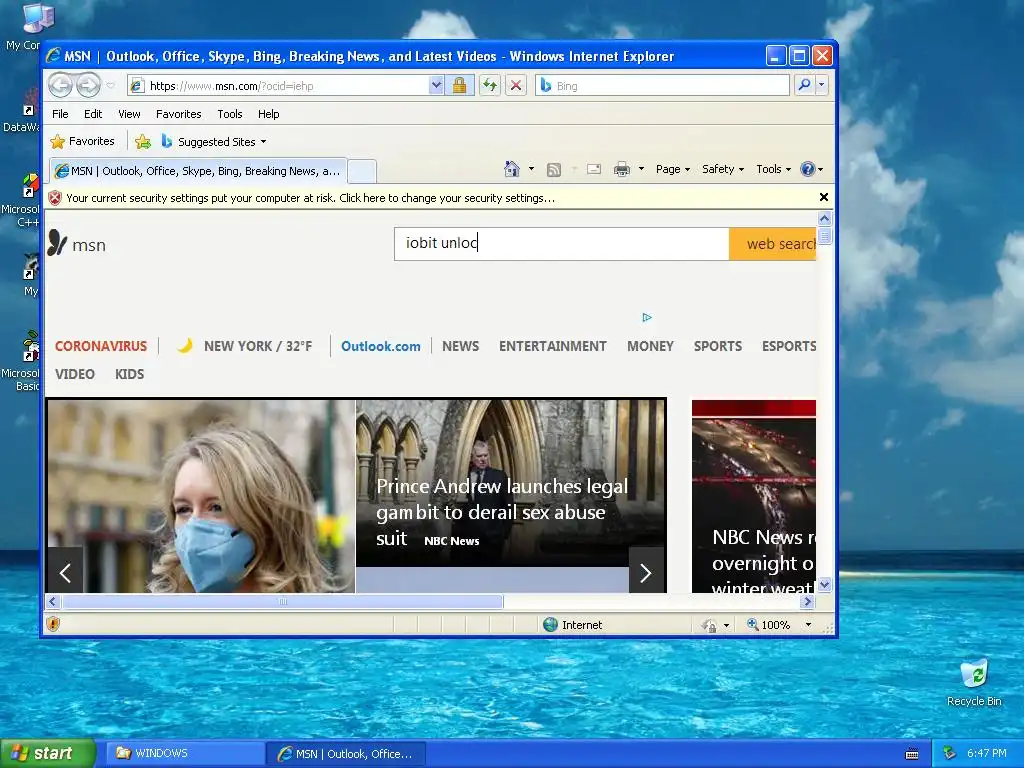This screenshot has height=768, width=1024.
Task: Click the RSS Feeds icon
Action: tap(554, 170)
